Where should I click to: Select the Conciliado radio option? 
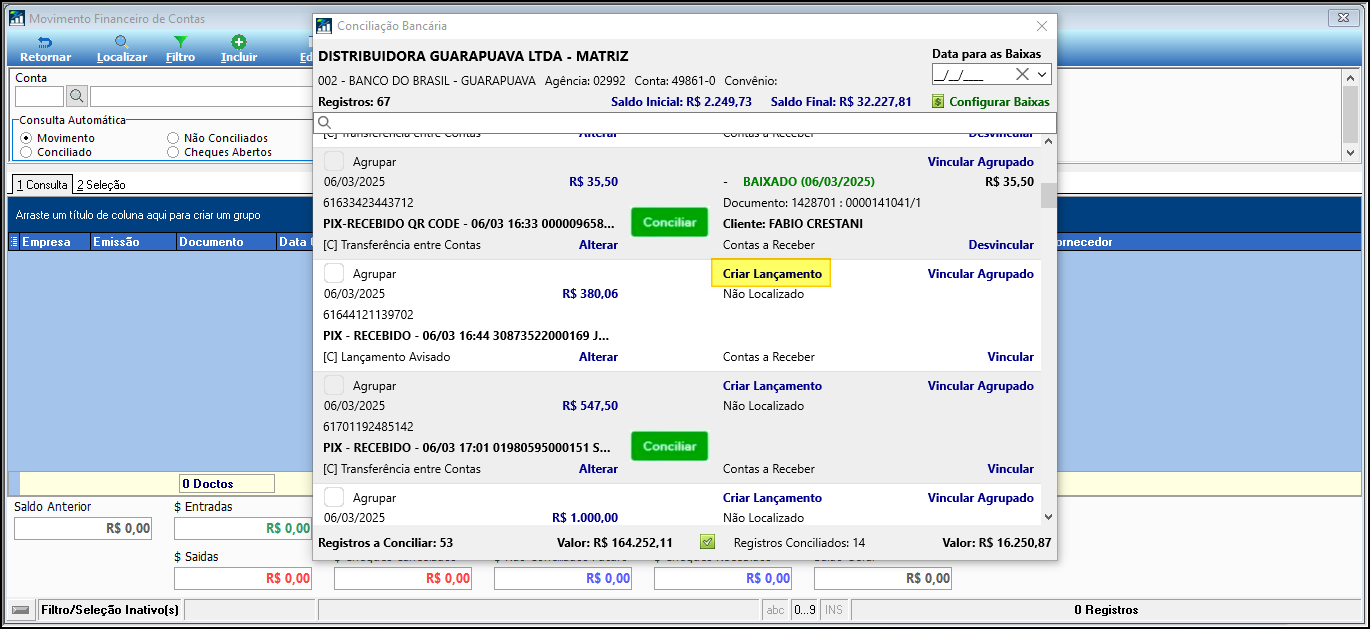click(x=27, y=152)
